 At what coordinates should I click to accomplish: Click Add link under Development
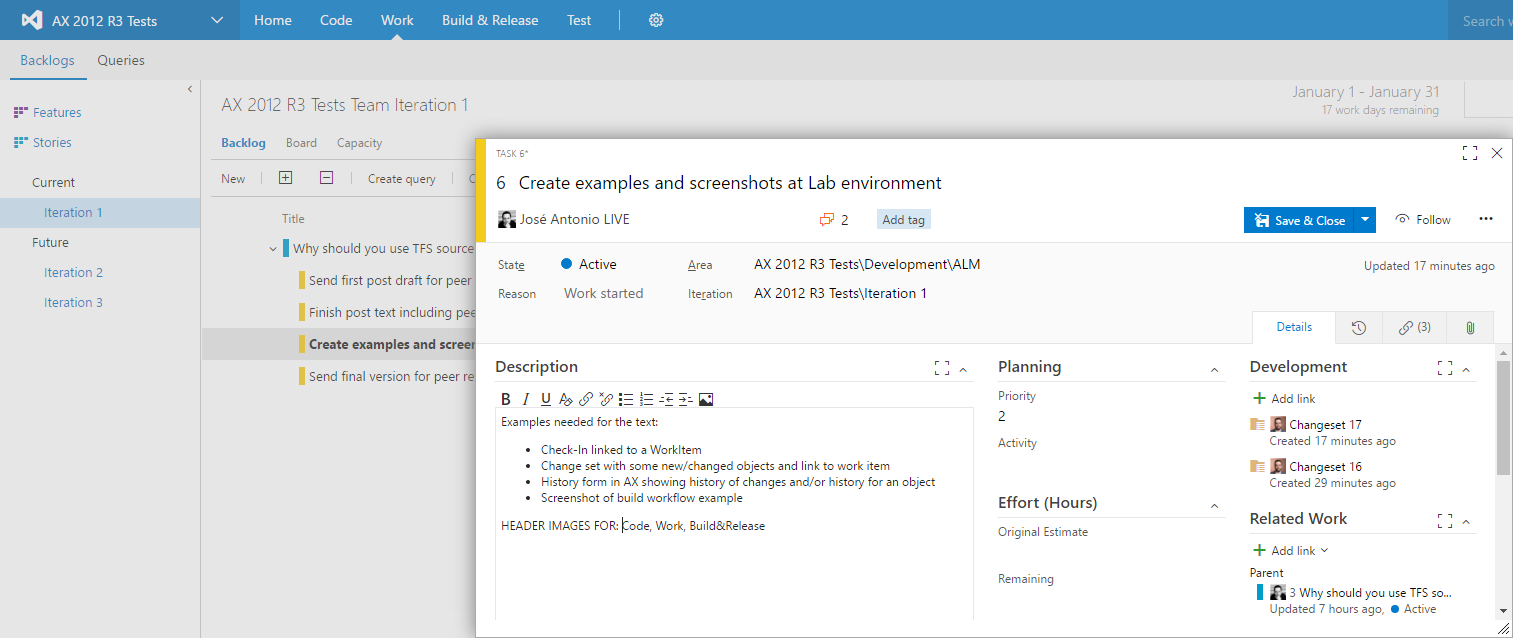click(x=1286, y=398)
